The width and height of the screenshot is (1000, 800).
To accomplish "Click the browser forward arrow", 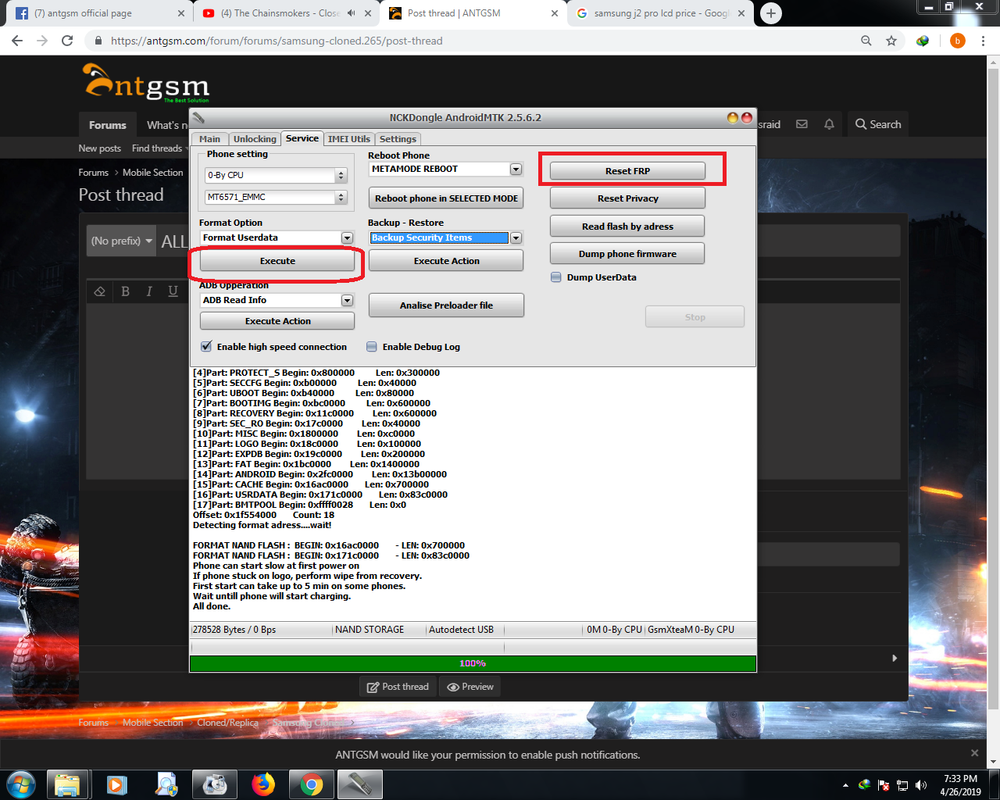I will tap(42, 41).
